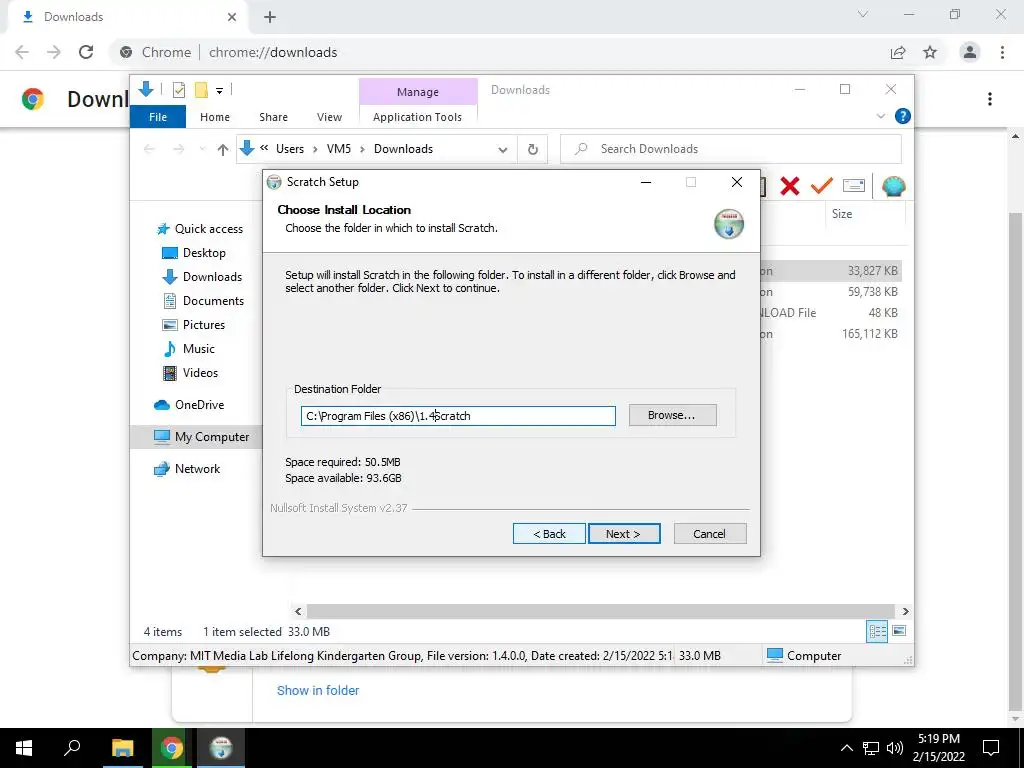Expand the Explorer ribbon with chevron
This screenshot has width=1024, height=768.
(x=880, y=116)
